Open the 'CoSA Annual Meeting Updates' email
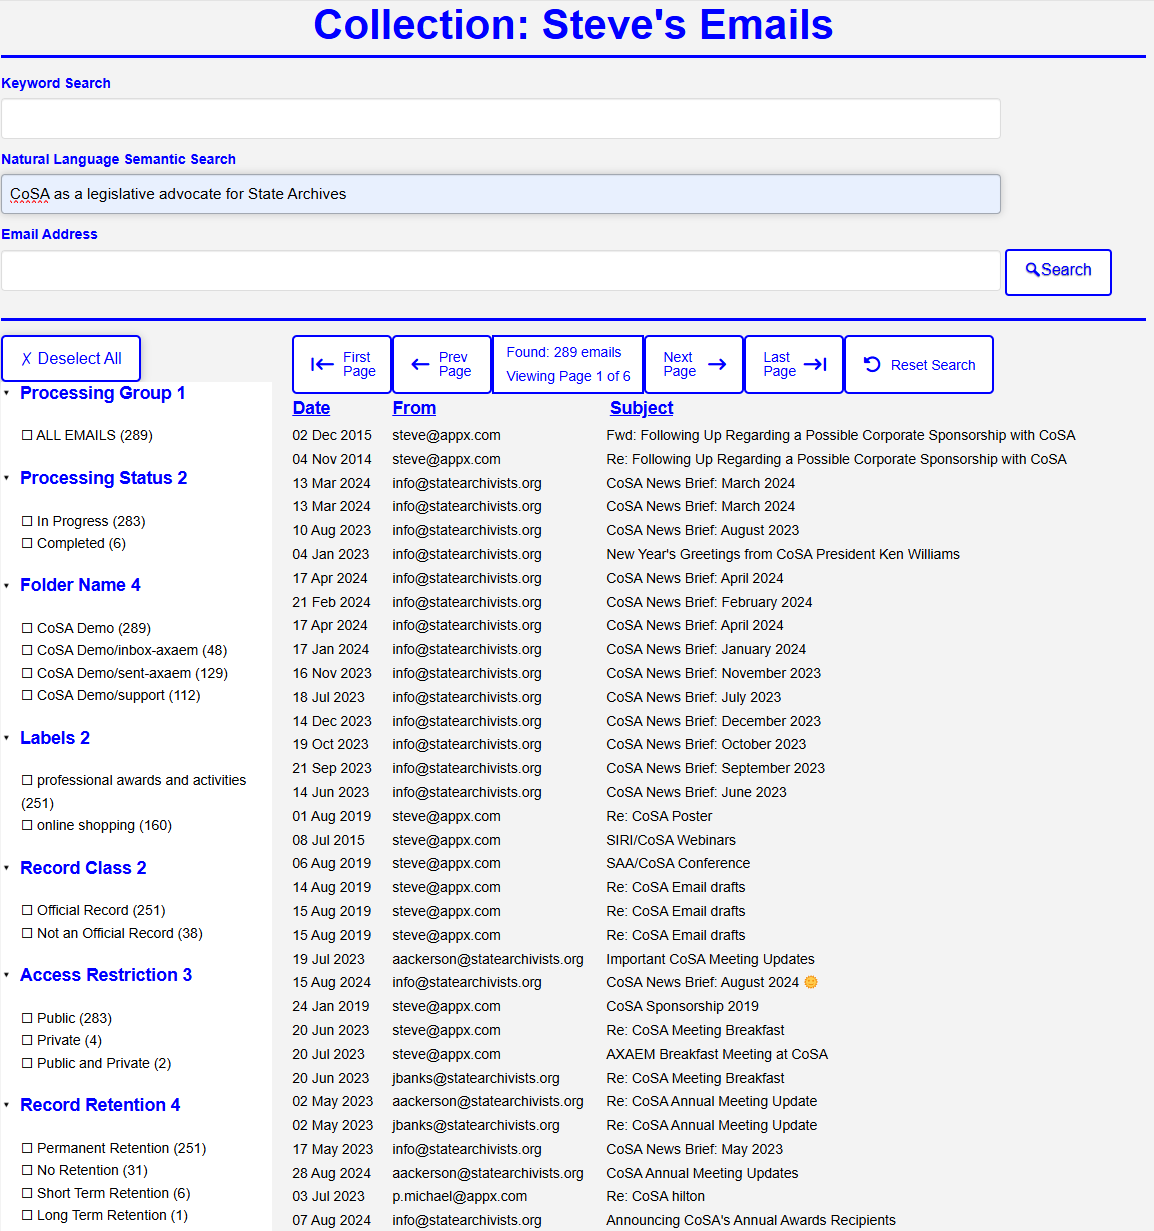1154x1231 pixels. tap(702, 1173)
